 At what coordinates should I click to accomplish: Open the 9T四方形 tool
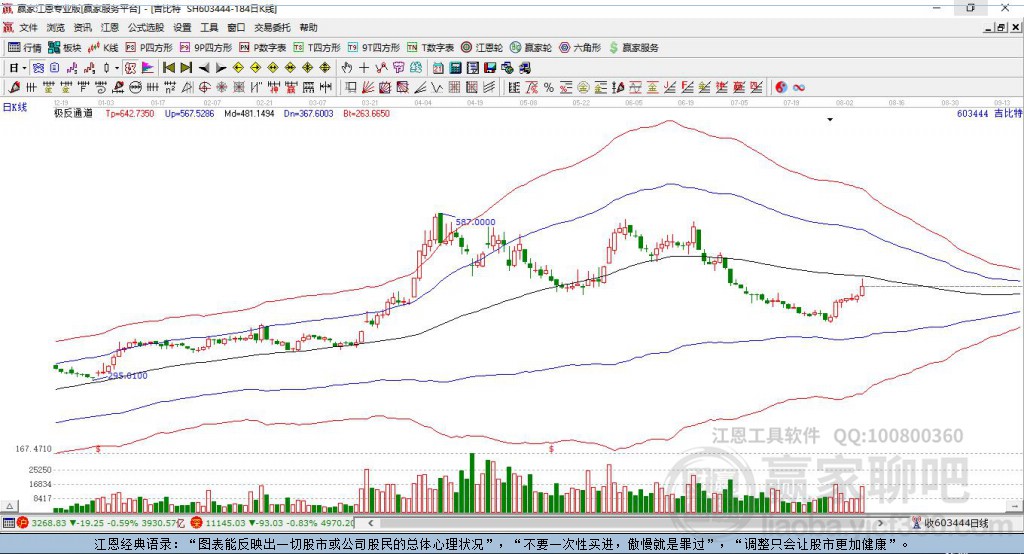click(374, 48)
